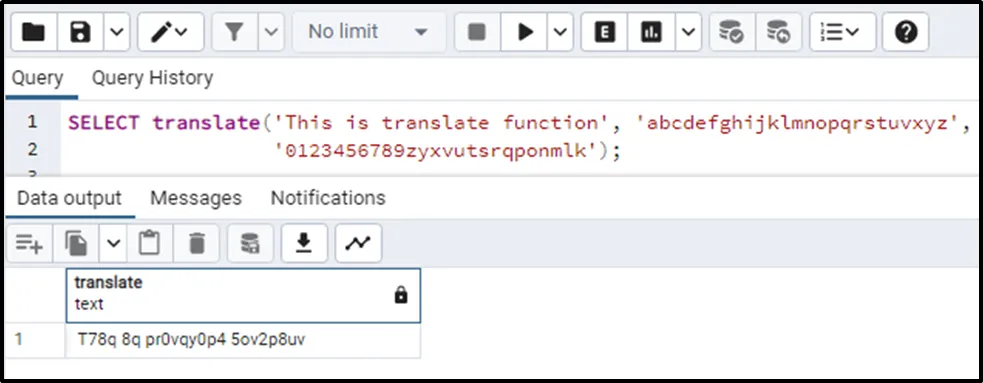
Task: Click the Explain button marked E
Action: [604, 32]
